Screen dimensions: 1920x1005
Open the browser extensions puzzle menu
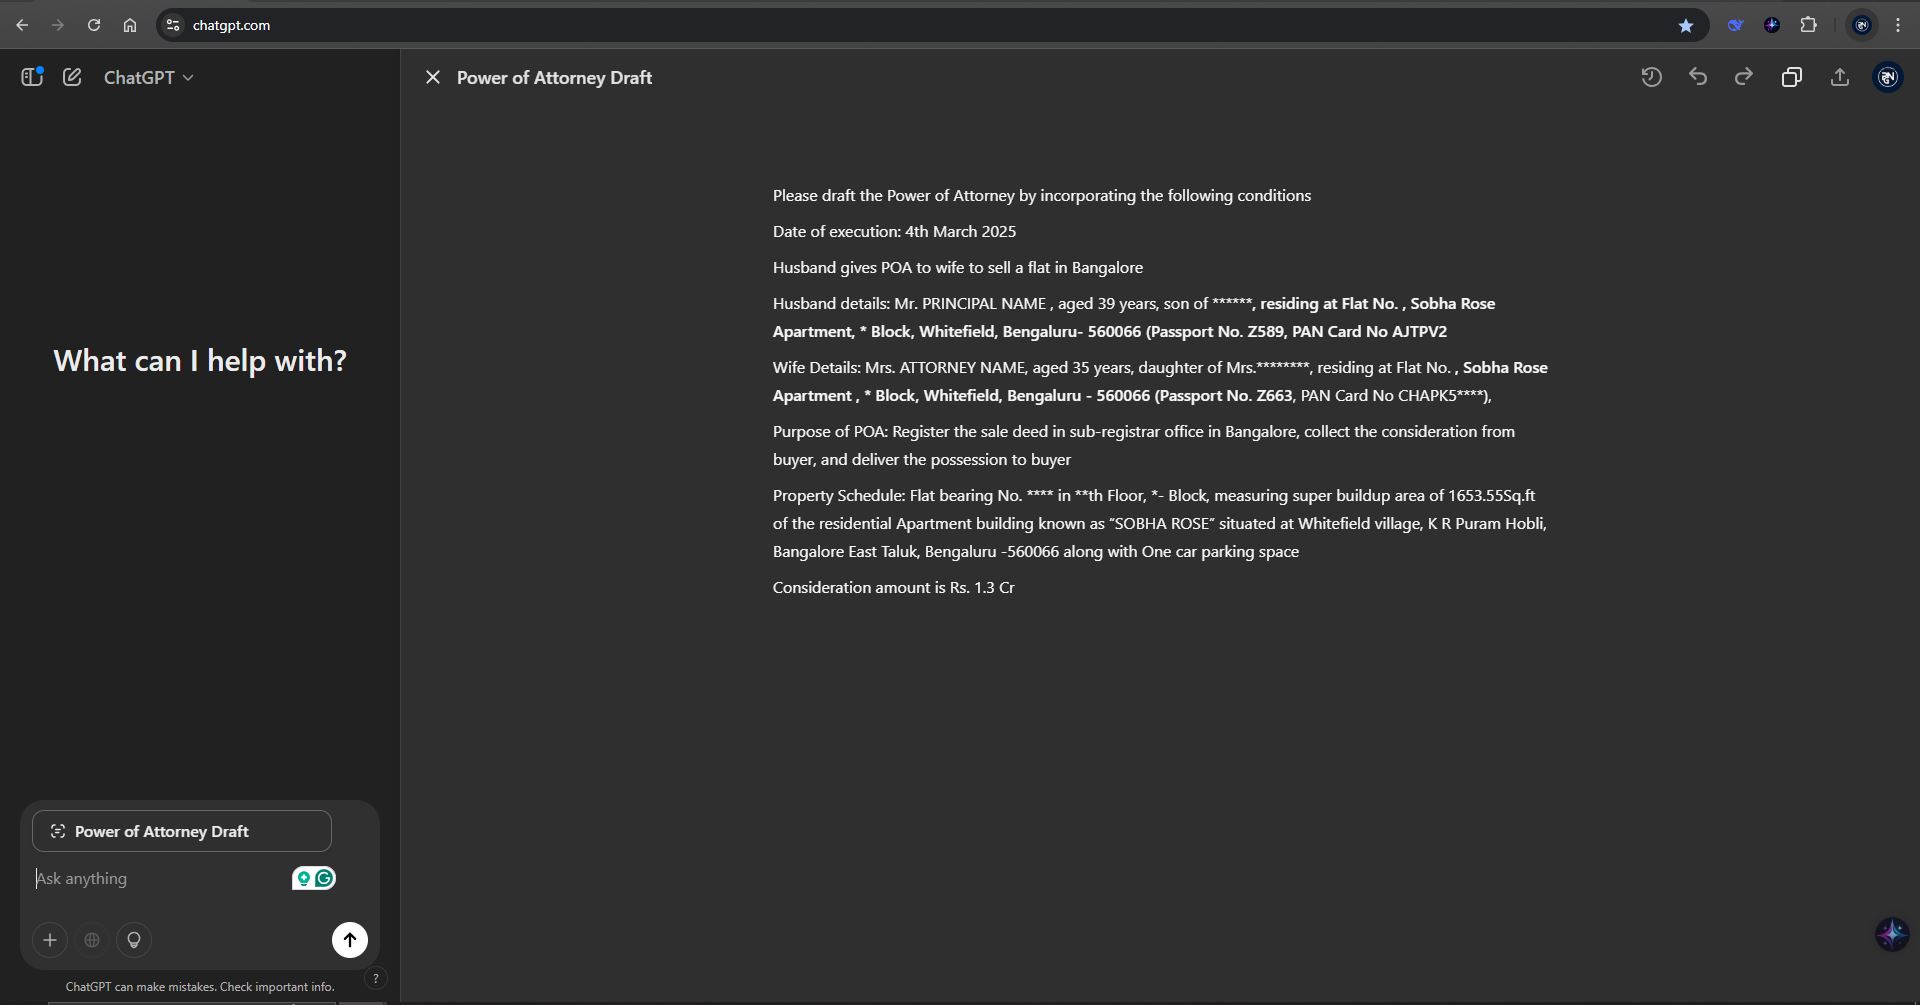click(1809, 25)
